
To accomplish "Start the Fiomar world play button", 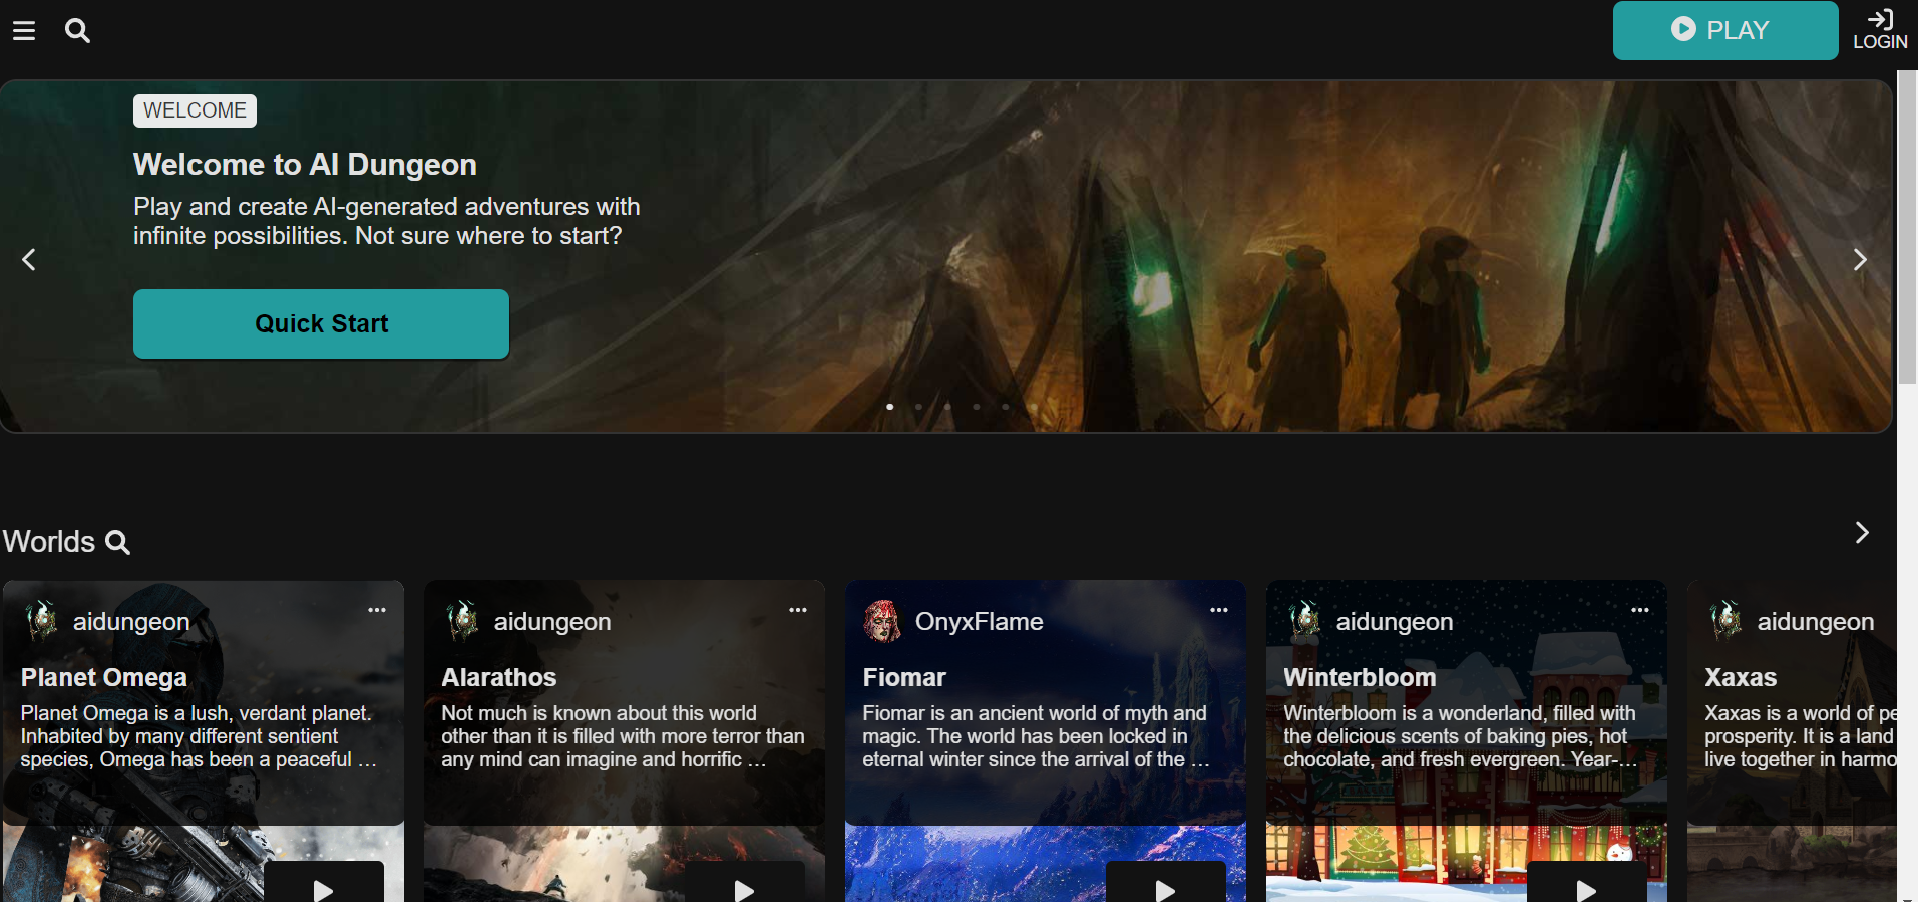I will pyautogui.click(x=1165, y=886).
